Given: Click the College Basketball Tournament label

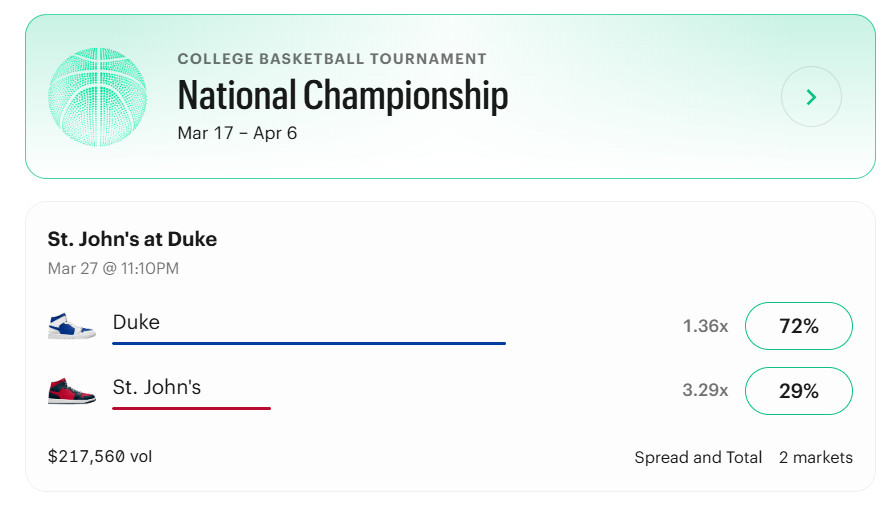Looking at the screenshot, I should [x=332, y=59].
